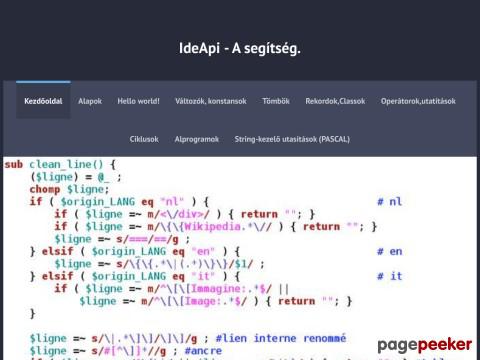Go to the Ciklusok page
The width and height of the screenshot is (480, 360).
144,139
